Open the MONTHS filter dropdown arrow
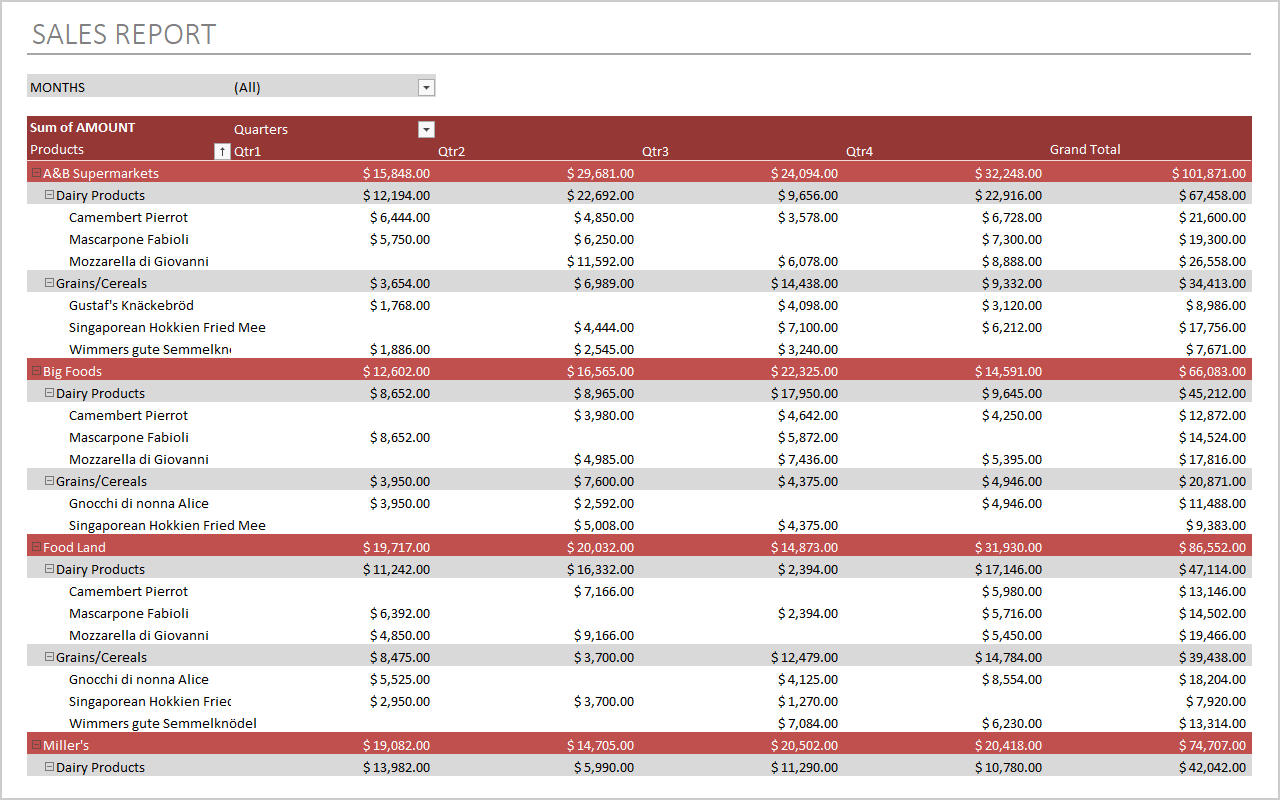 [x=427, y=88]
